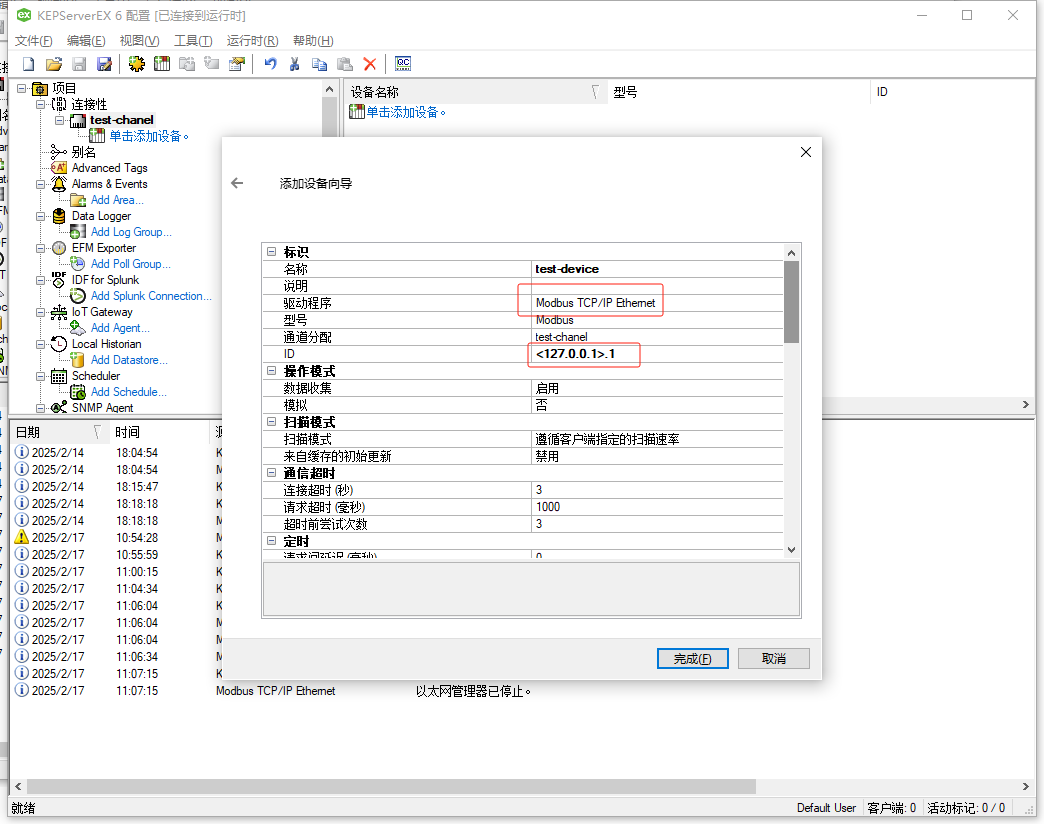The height and width of the screenshot is (824, 1044).
Task: Click the 取消 cancel button
Action: click(x=774, y=658)
